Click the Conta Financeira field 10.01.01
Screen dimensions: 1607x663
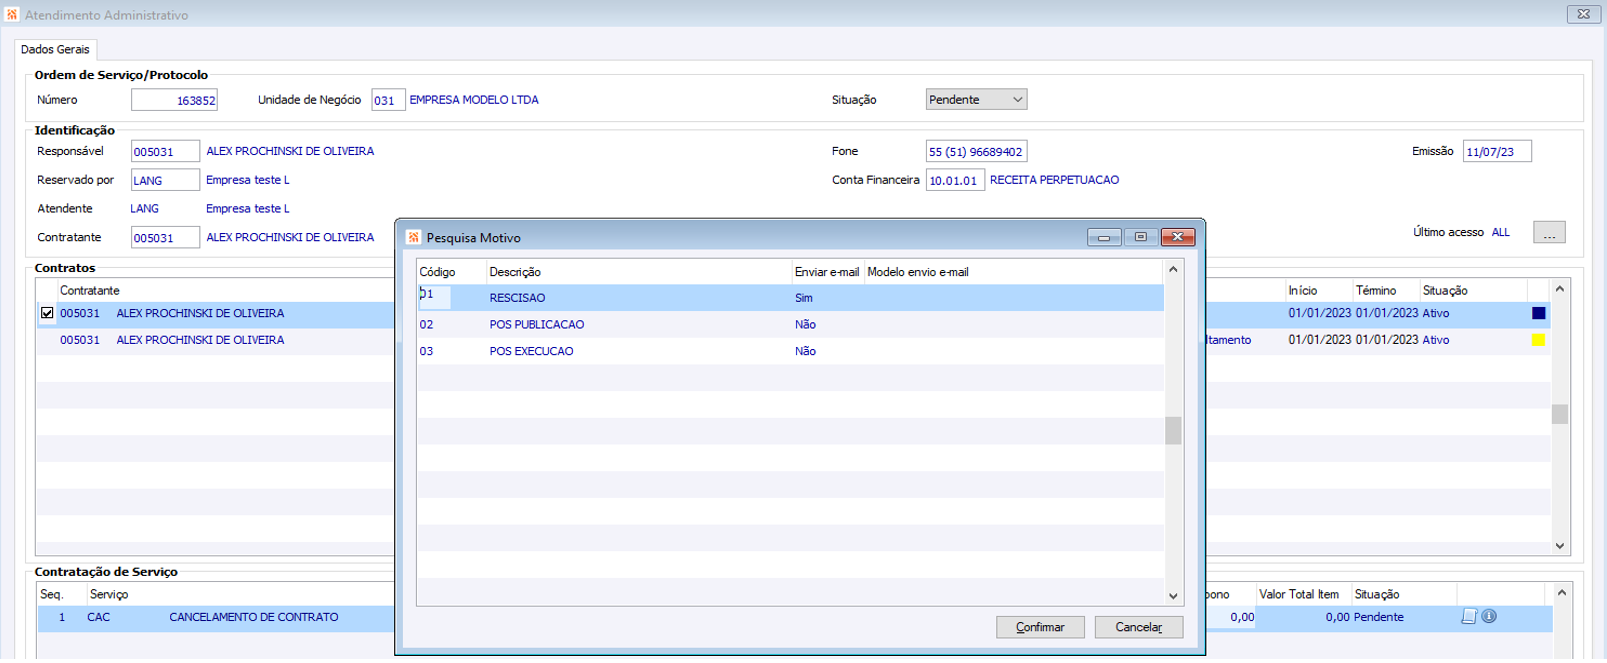click(955, 180)
